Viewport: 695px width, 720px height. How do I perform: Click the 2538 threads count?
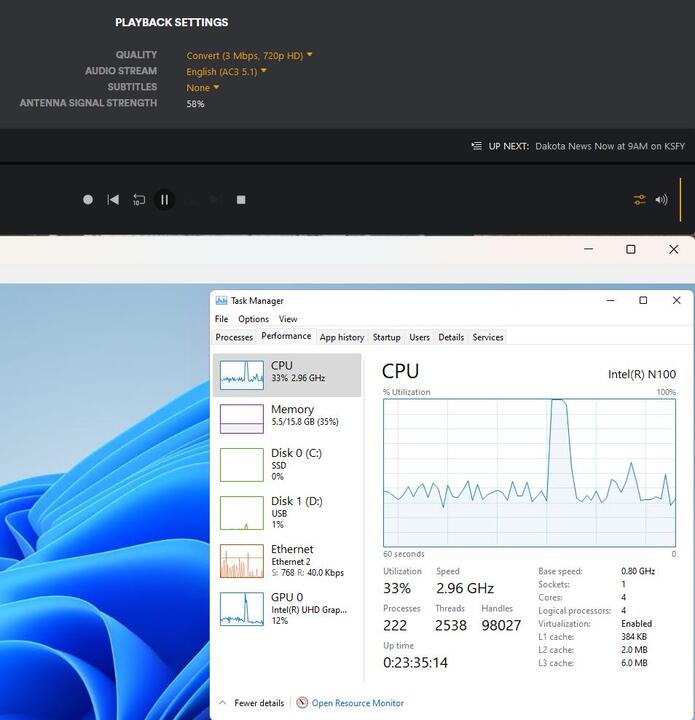click(x=451, y=625)
